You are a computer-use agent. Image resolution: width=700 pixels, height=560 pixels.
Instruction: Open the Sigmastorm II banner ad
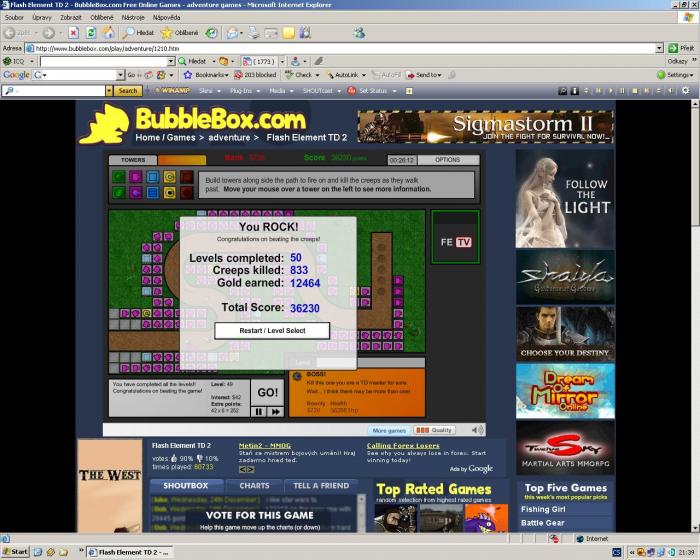(485, 127)
